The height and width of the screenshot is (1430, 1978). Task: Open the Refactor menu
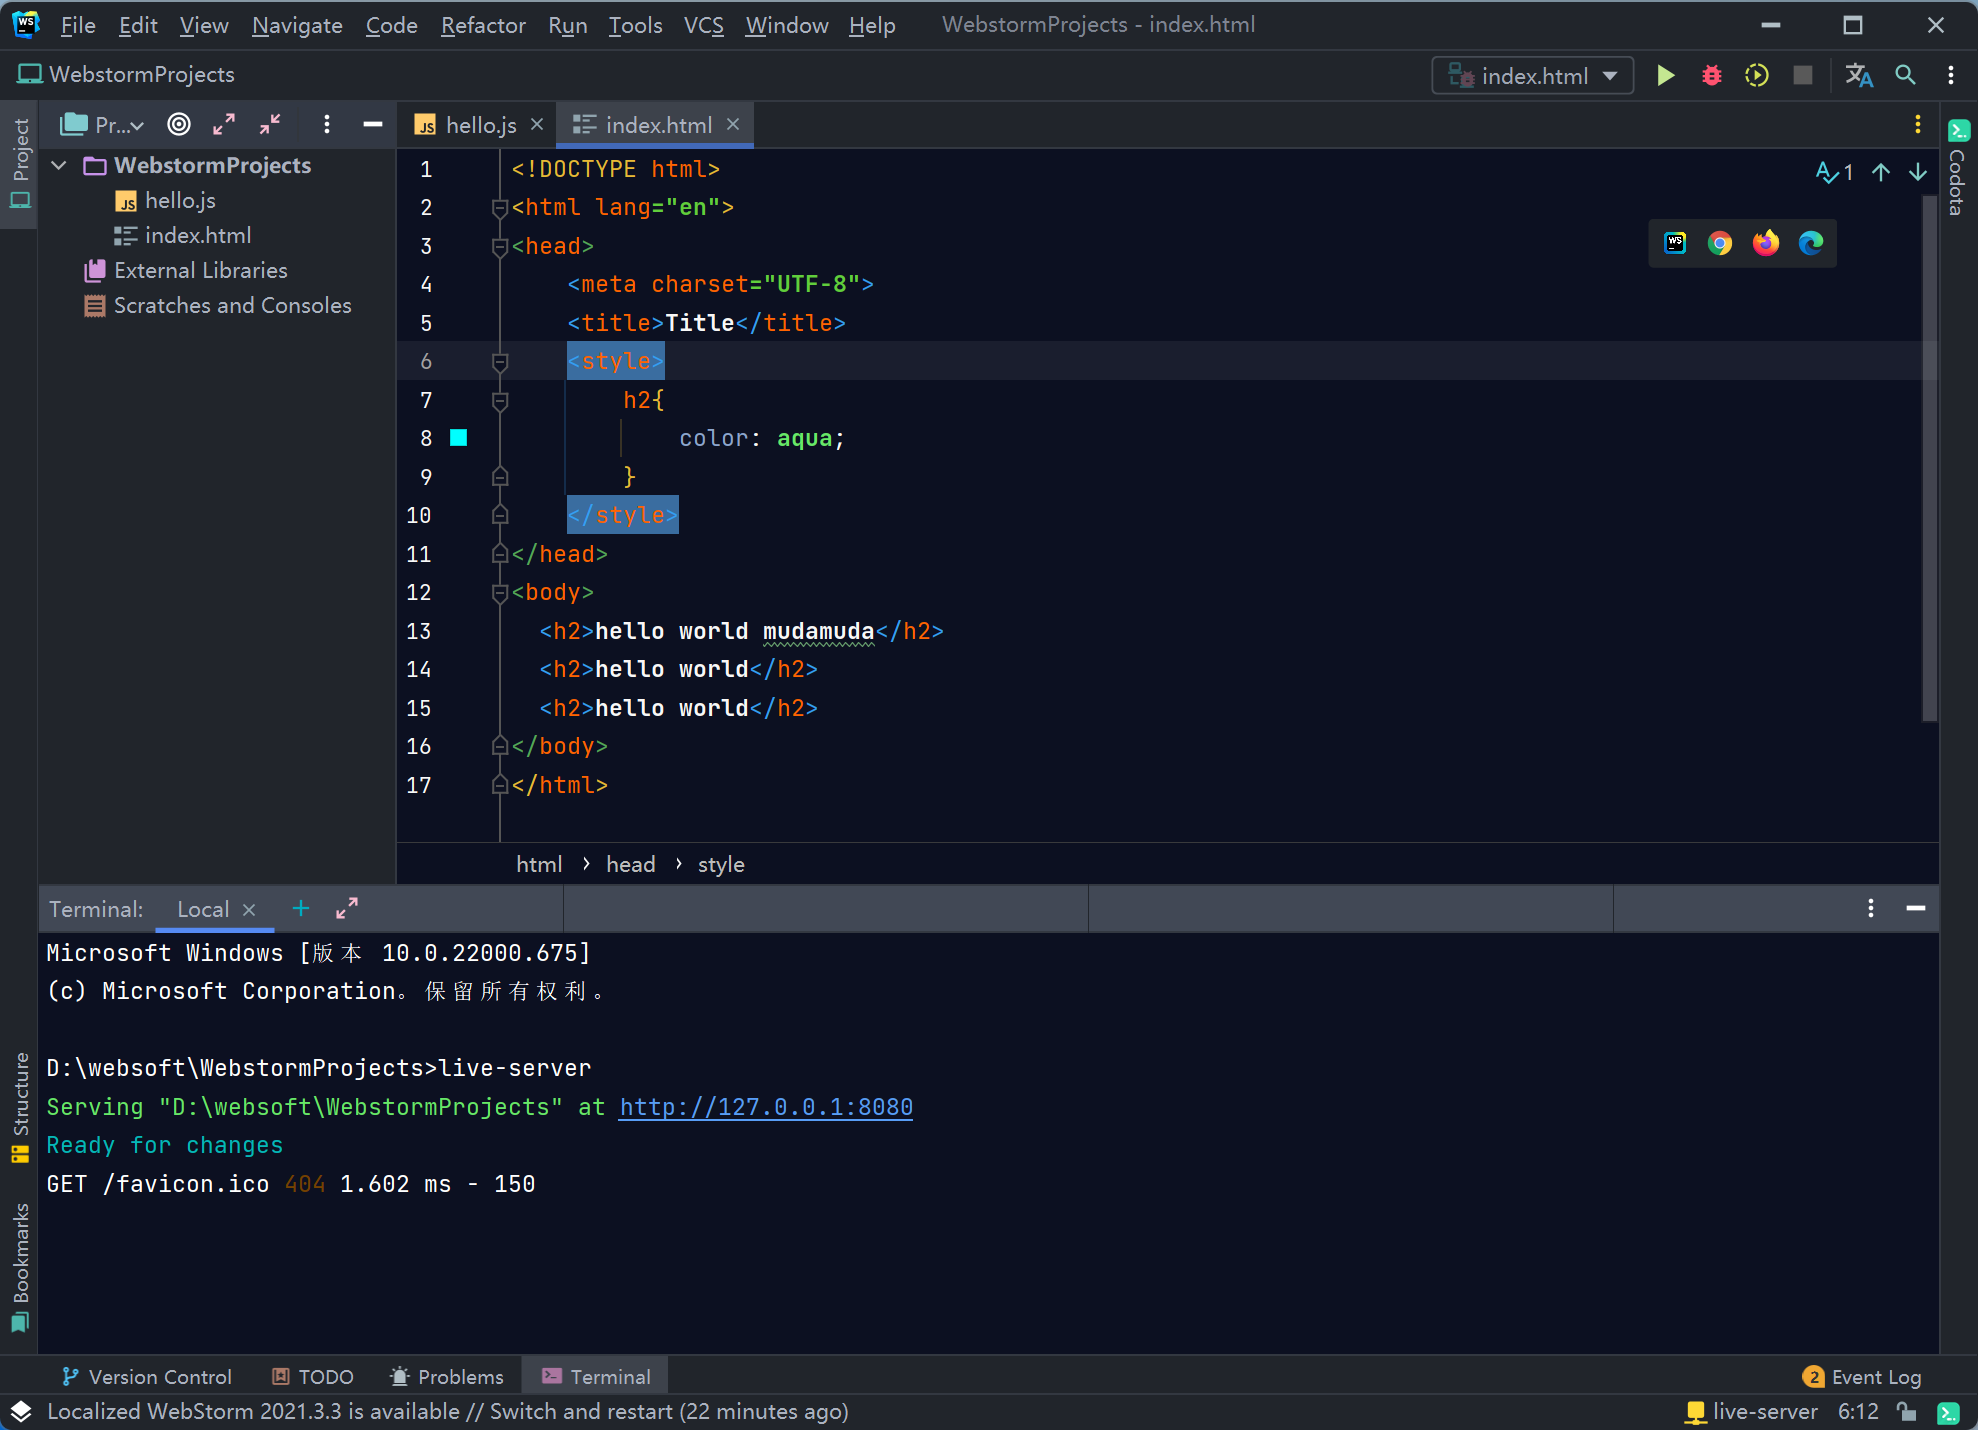click(482, 25)
